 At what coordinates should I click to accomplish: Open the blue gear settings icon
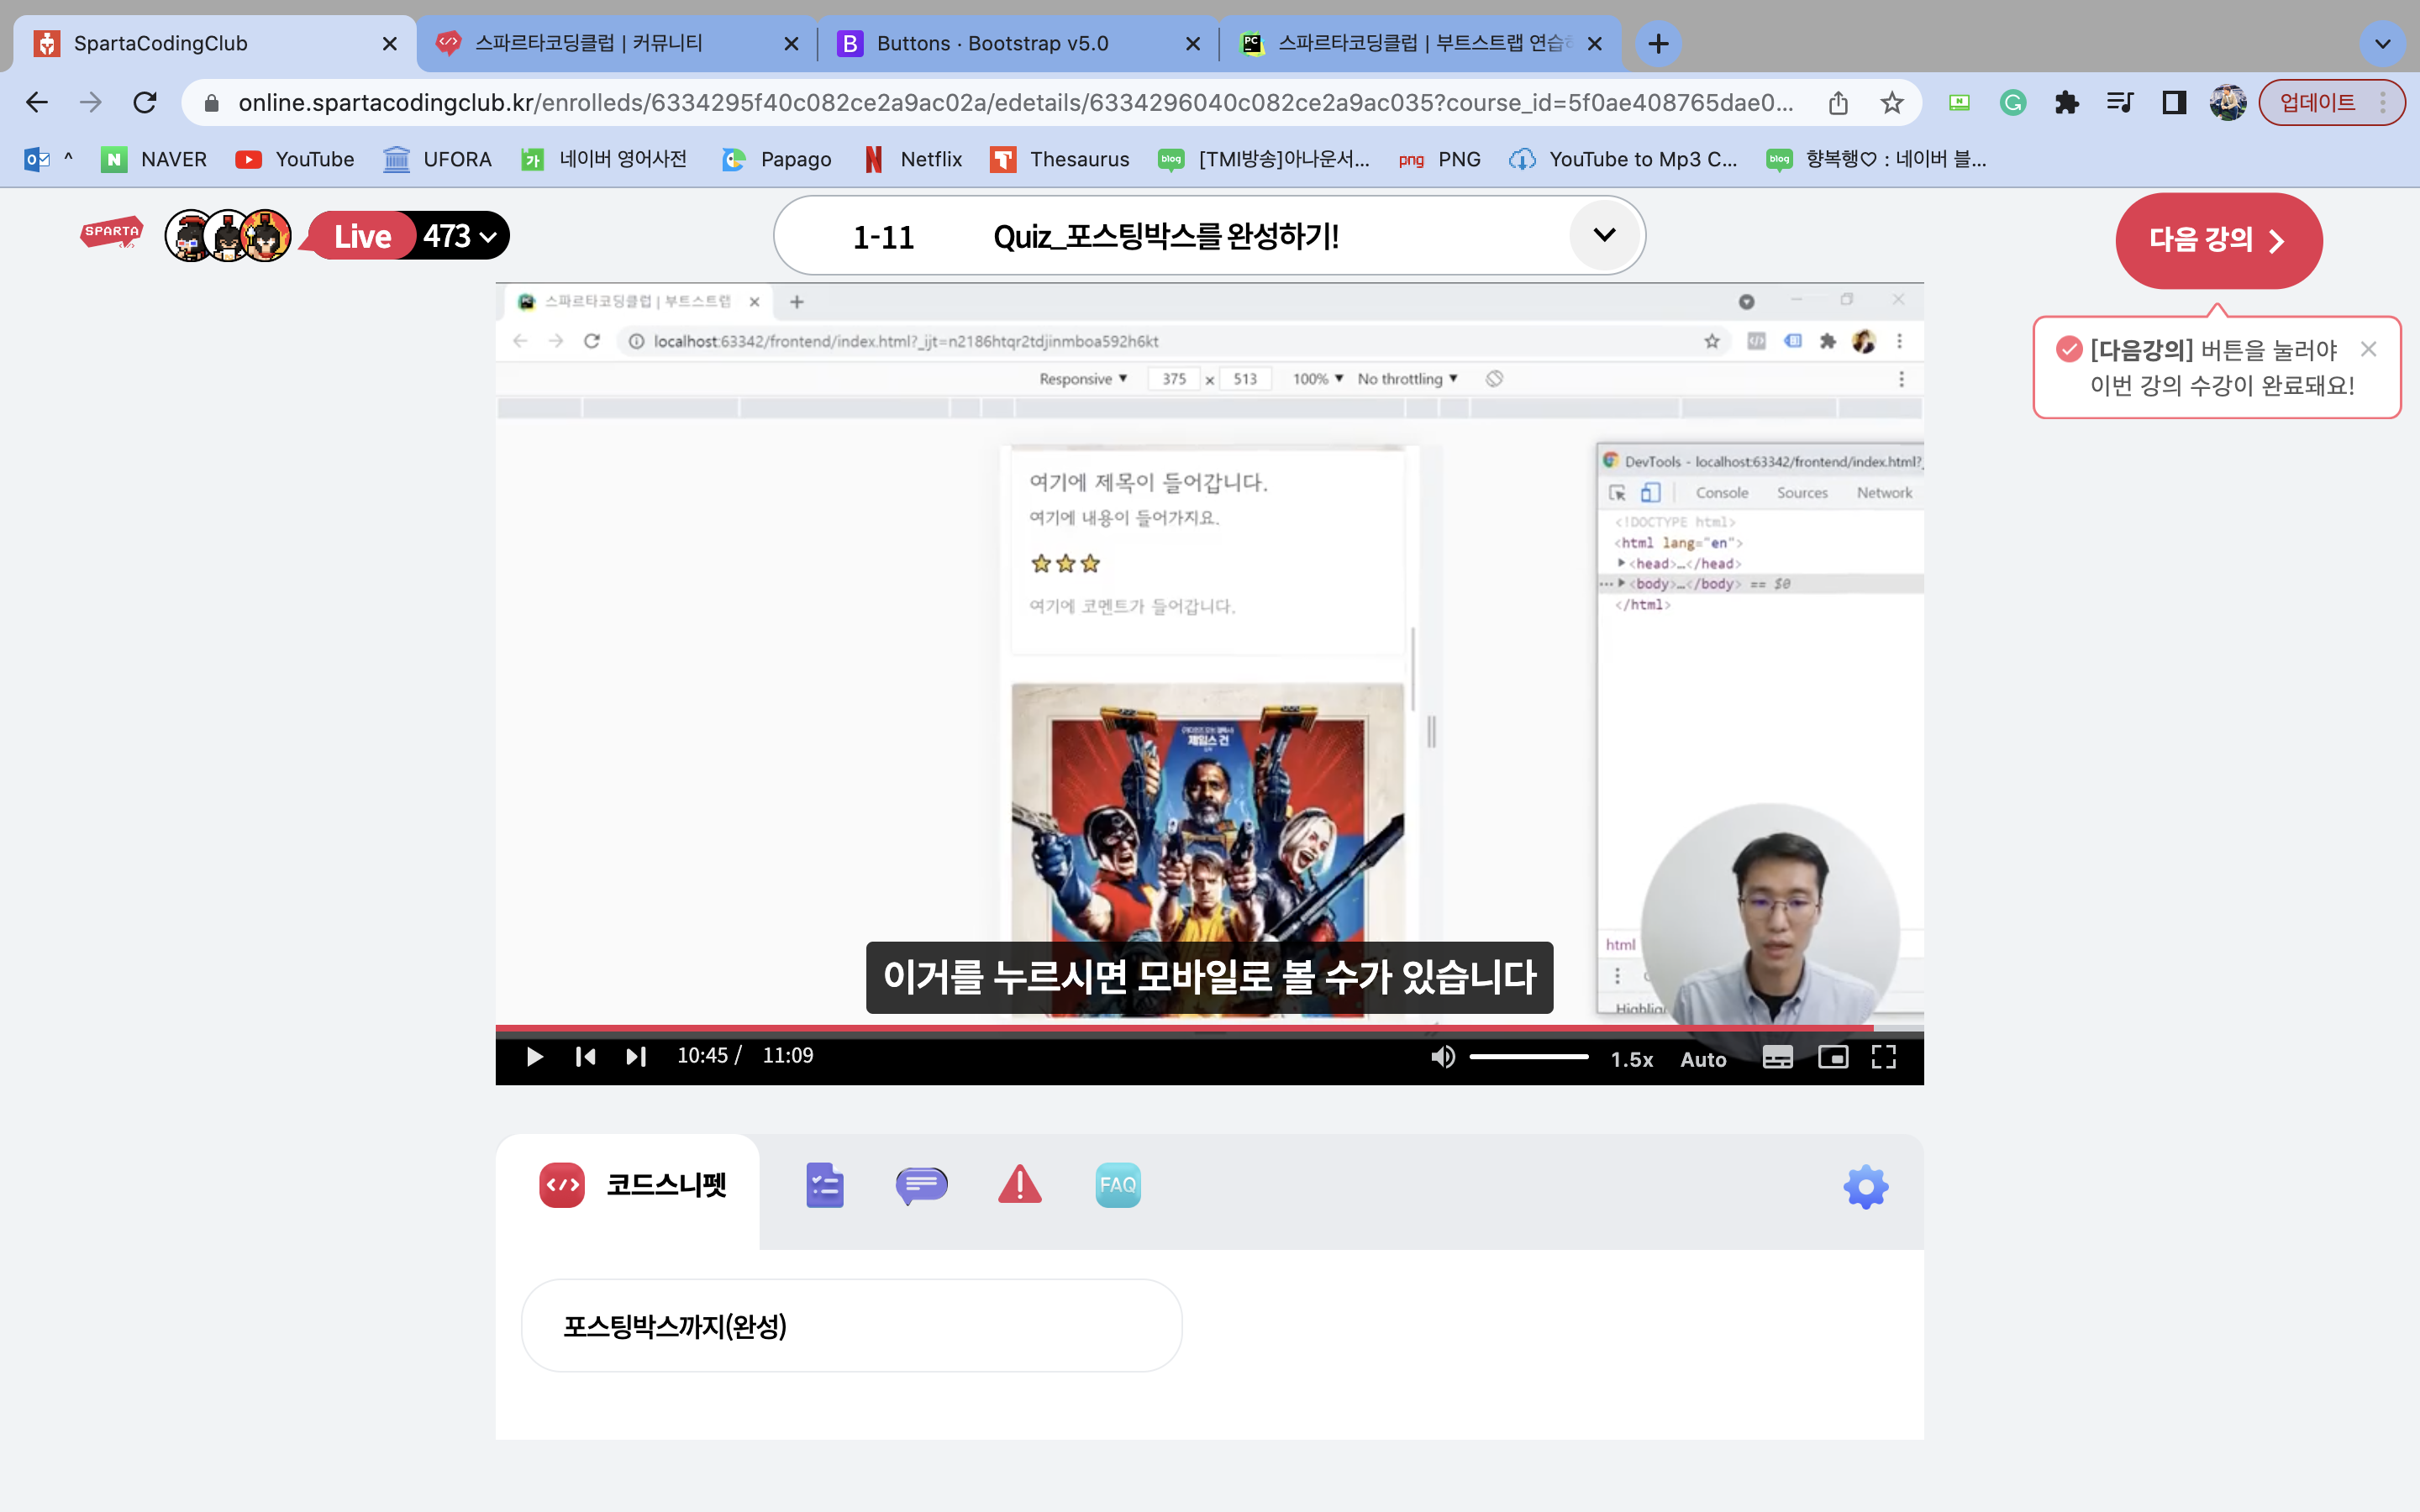pyautogui.click(x=1865, y=1187)
